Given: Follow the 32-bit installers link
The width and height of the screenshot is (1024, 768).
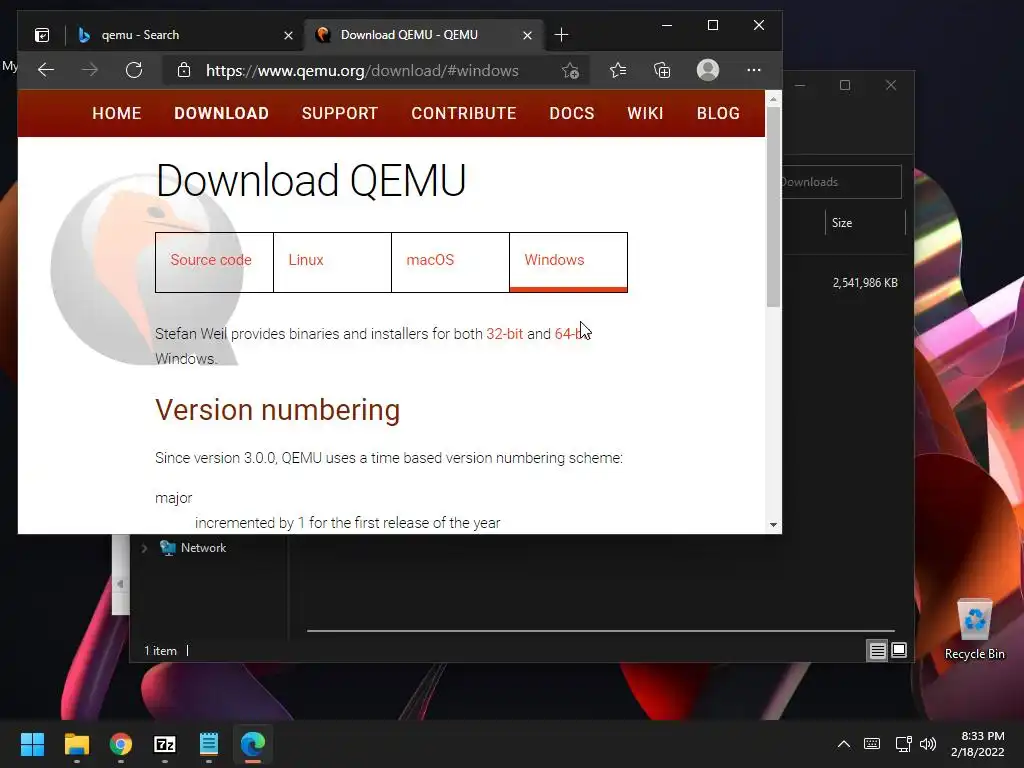Looking at the screenshot, I should (504, 334).
